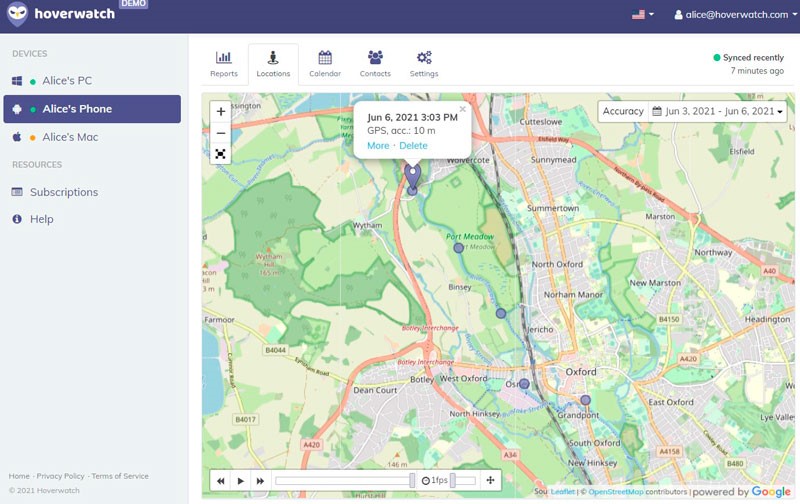The width and height of the screenshot is (800, 504).
Task: Zoom out the map with minus button
Action: pyautogui.click(x=220, y=133)
